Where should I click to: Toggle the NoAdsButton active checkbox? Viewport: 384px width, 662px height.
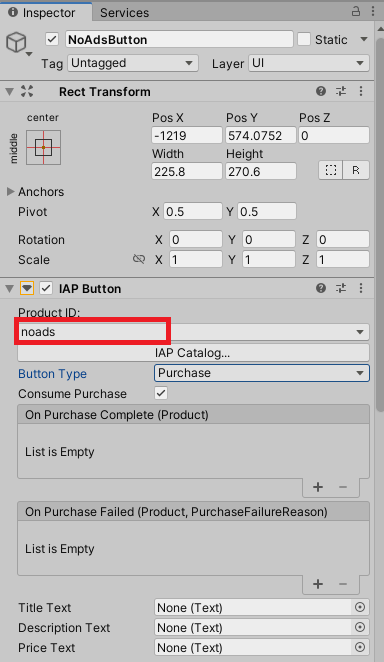52,39
